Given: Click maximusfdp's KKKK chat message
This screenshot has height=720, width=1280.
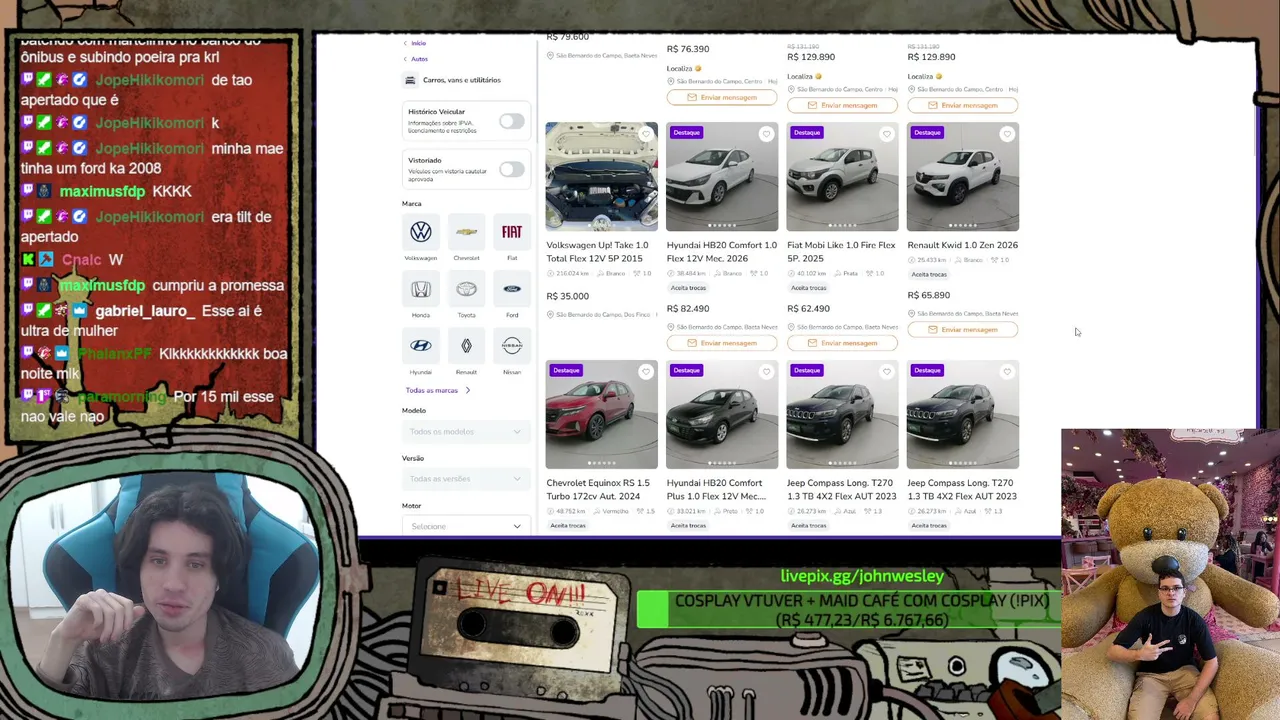Looking at the screenshot, I should (x=172, y=191).
